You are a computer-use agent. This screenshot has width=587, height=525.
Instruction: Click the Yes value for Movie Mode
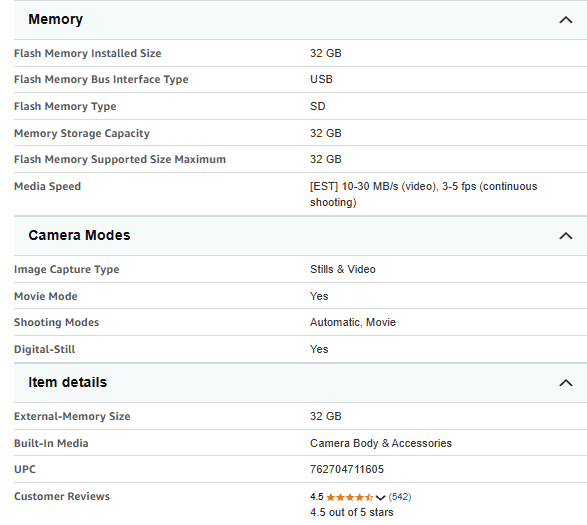coord(319,296)
